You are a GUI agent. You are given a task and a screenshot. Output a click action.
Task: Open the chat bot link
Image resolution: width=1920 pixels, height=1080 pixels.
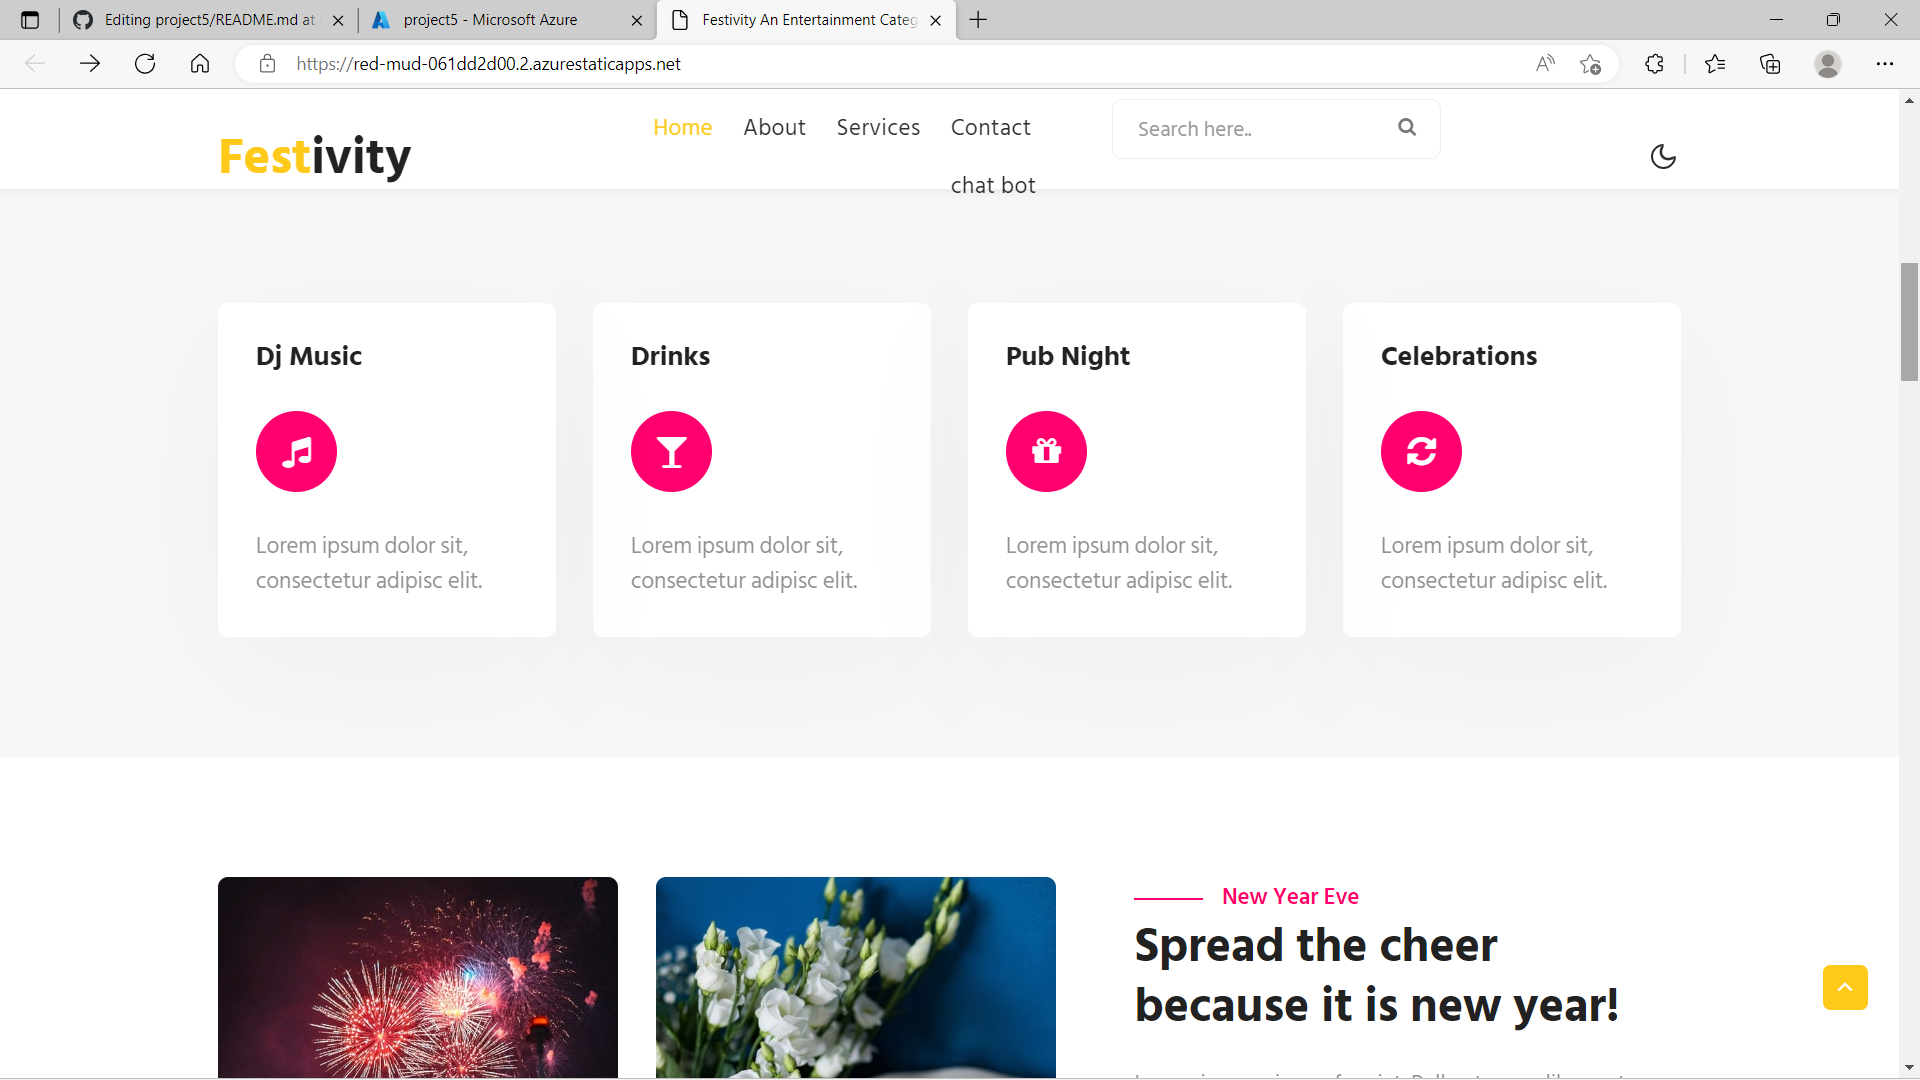coord(993,186)
